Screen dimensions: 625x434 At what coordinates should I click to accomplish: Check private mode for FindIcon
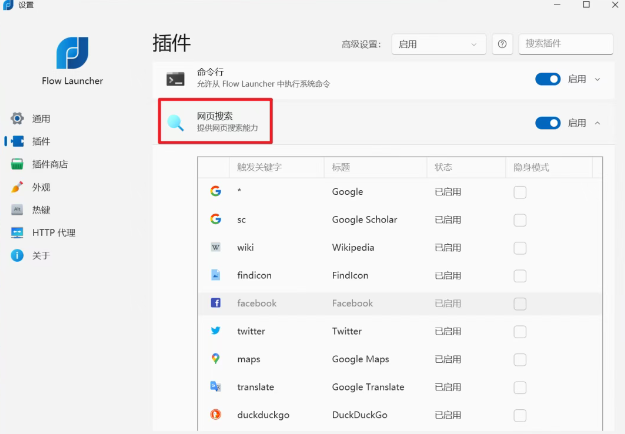520,276
